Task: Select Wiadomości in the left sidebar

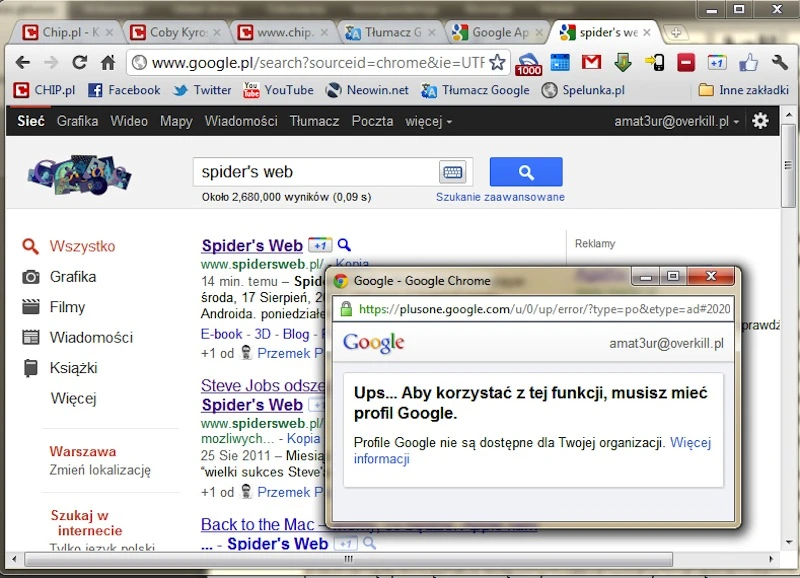Action: click(78, 337)
